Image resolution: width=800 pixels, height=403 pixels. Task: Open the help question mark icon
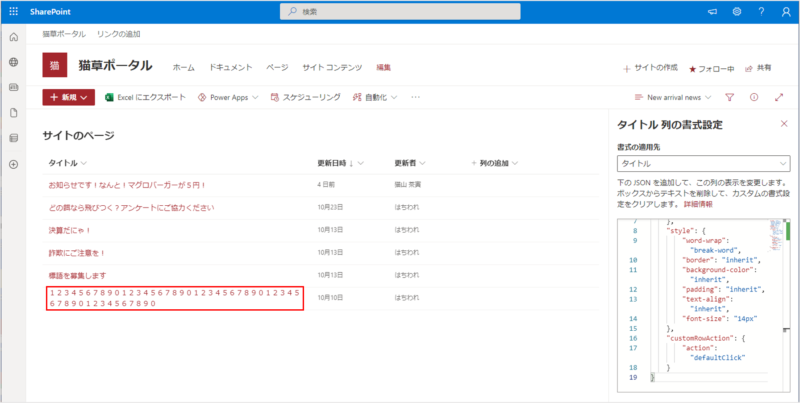tap(761, 11)
